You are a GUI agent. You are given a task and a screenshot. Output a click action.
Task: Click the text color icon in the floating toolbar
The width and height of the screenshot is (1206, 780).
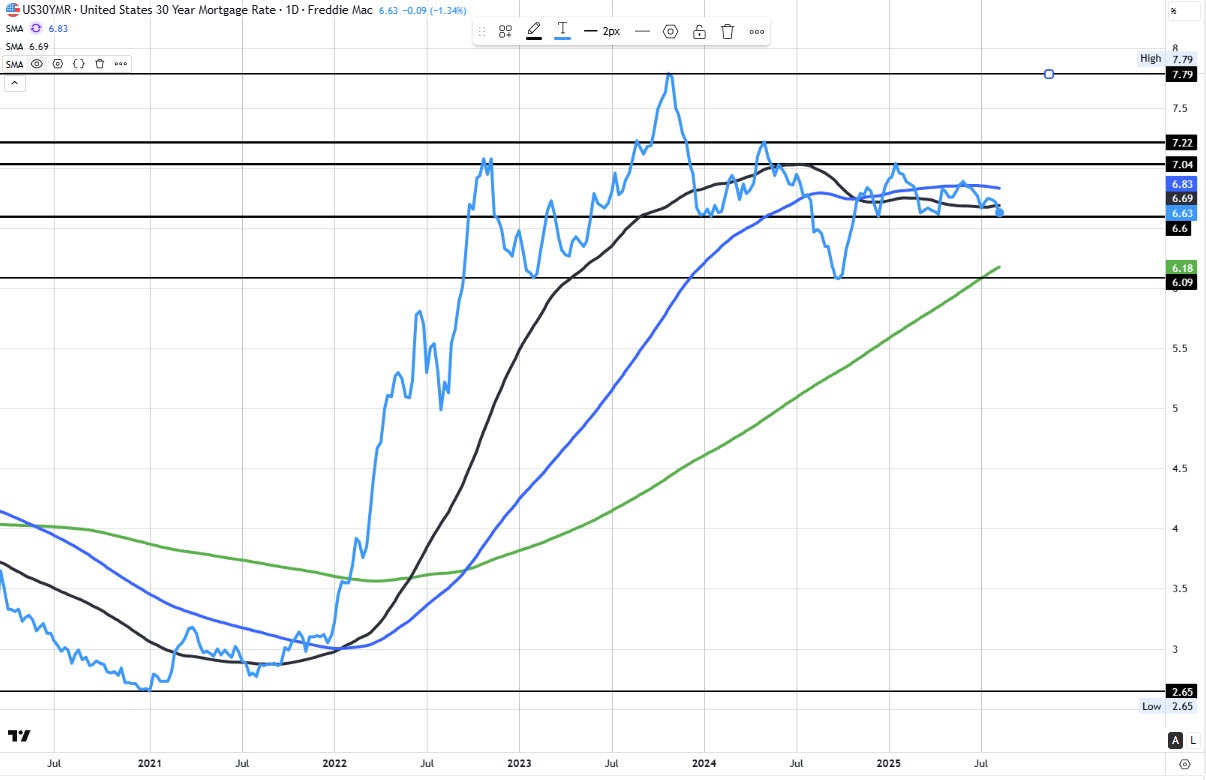click(561, 31)
